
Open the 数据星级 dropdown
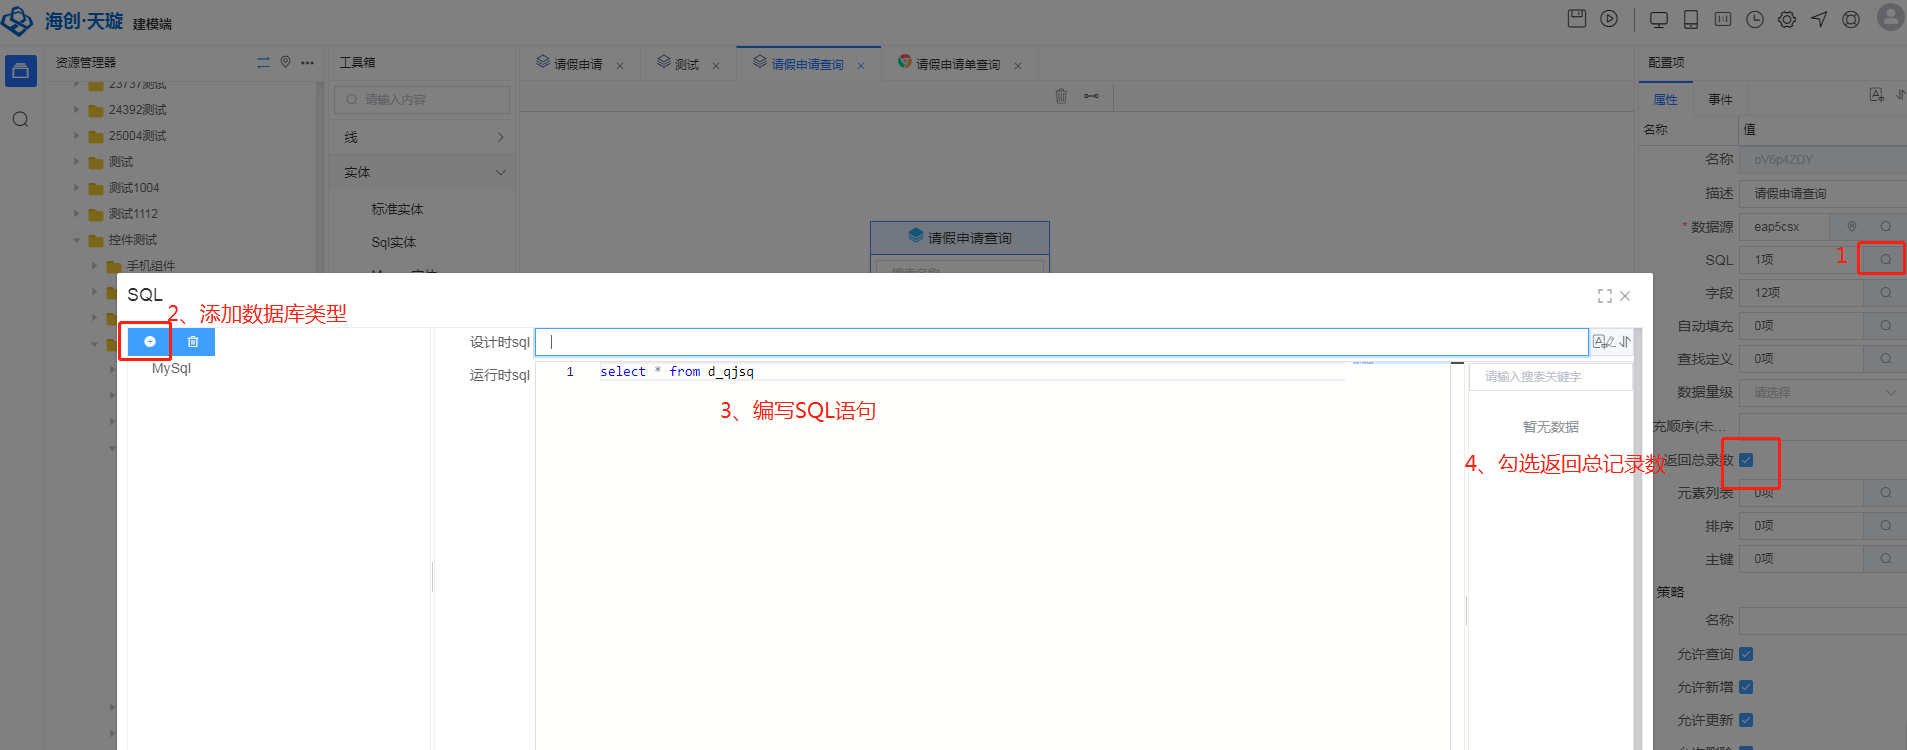(x=1822, y=393)
